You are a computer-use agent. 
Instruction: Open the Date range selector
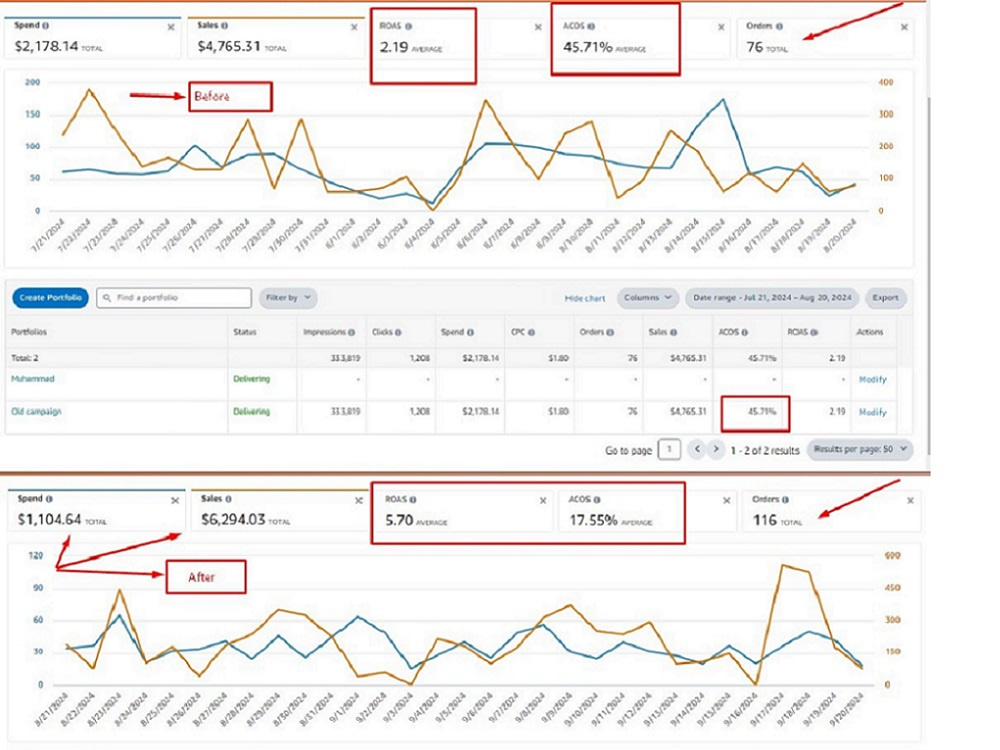(772, 297)
